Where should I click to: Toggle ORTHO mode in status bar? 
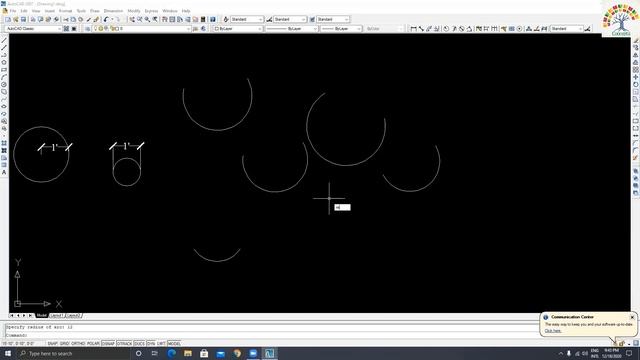78,344
